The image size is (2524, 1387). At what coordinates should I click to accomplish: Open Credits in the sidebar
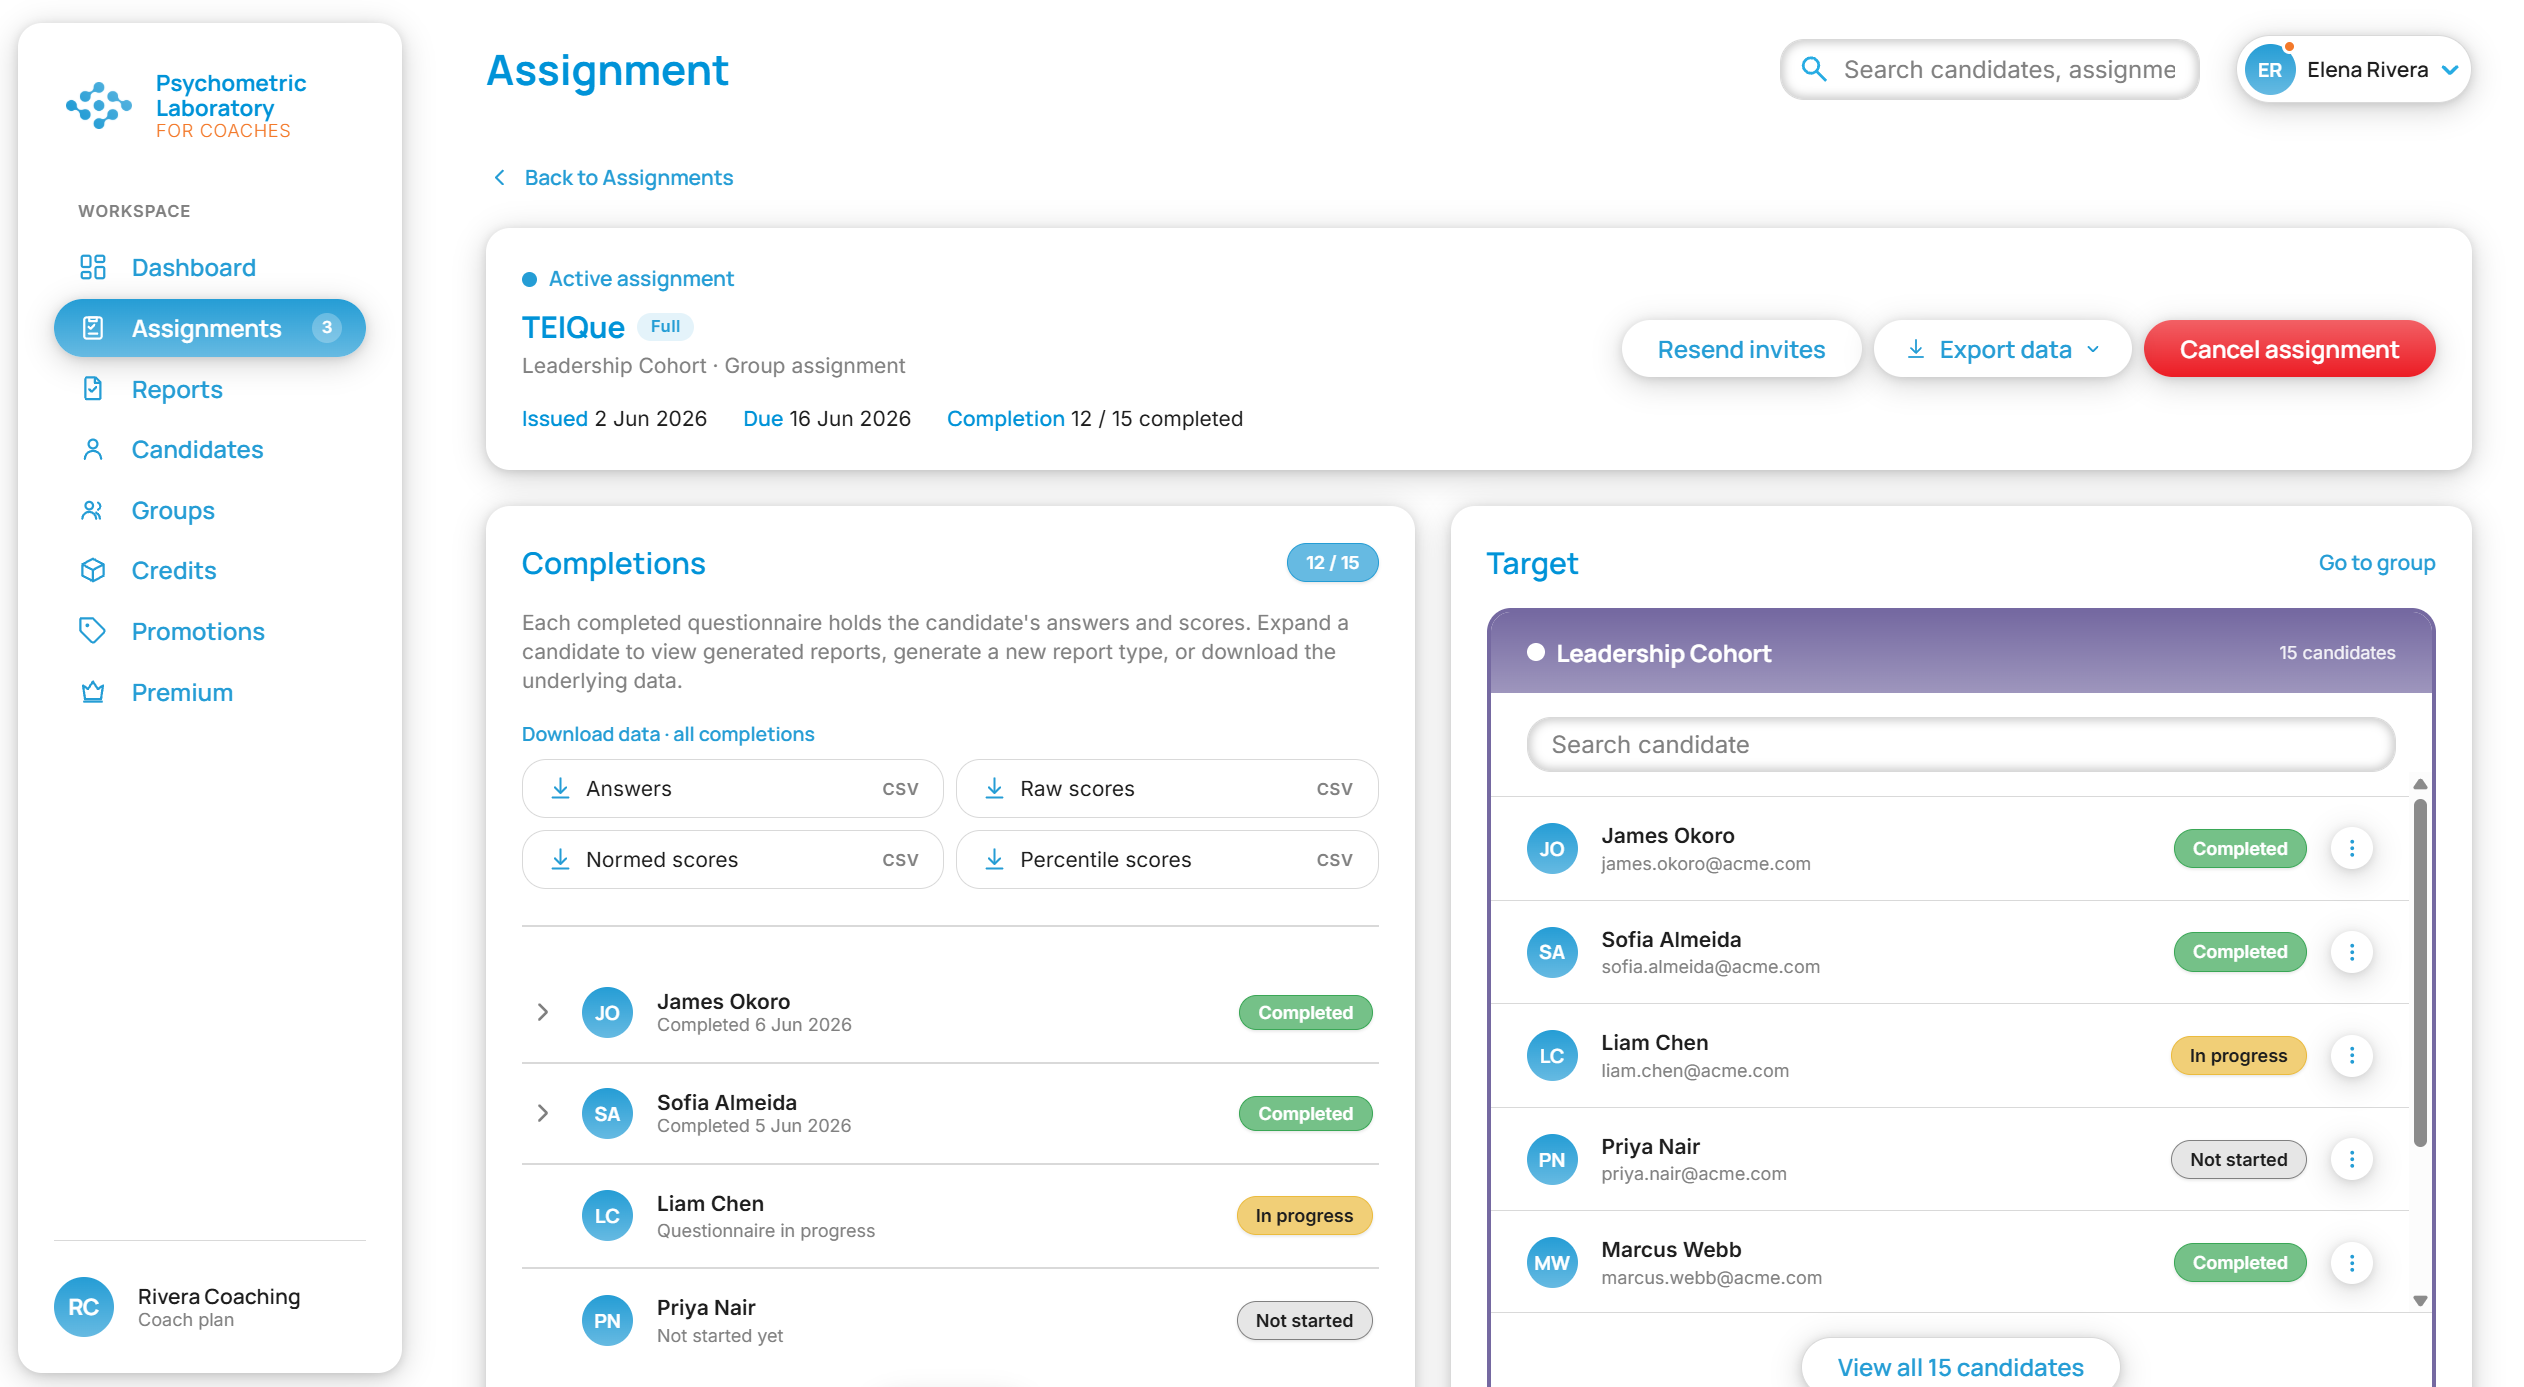tap(210, 570)
